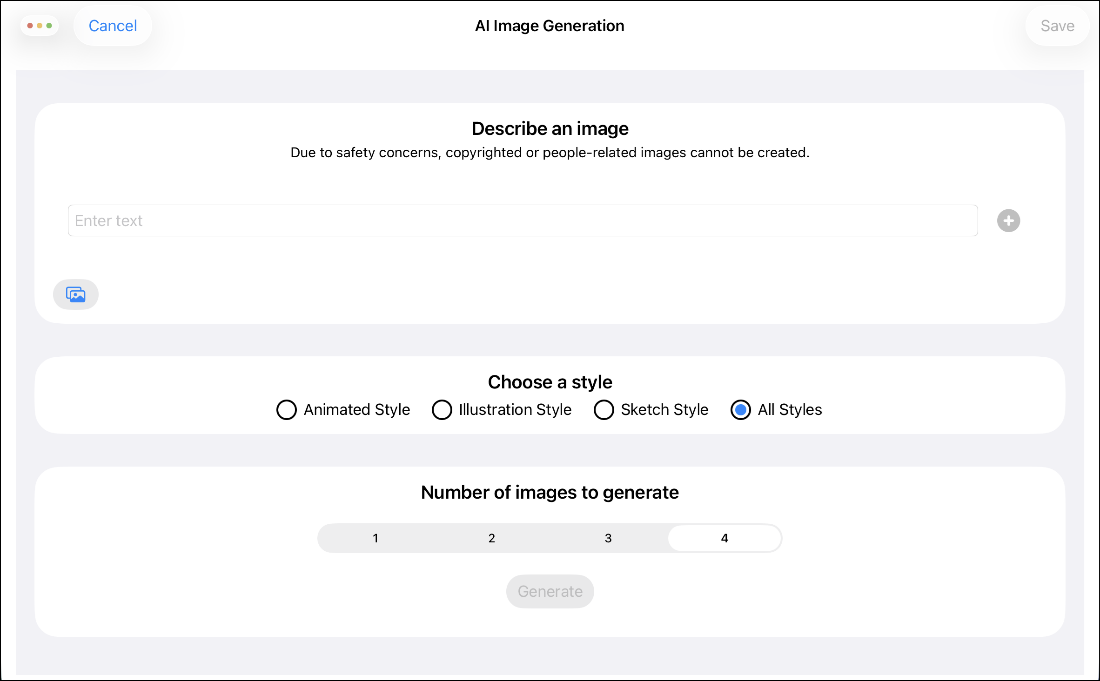Click the Save button
The height and width of the screenshot is (681, 1100).
coord(1057,26)
